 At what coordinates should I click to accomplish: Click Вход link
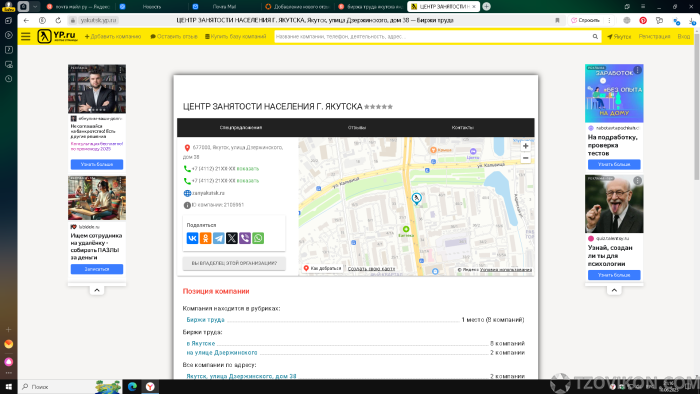tap(683, 37)
